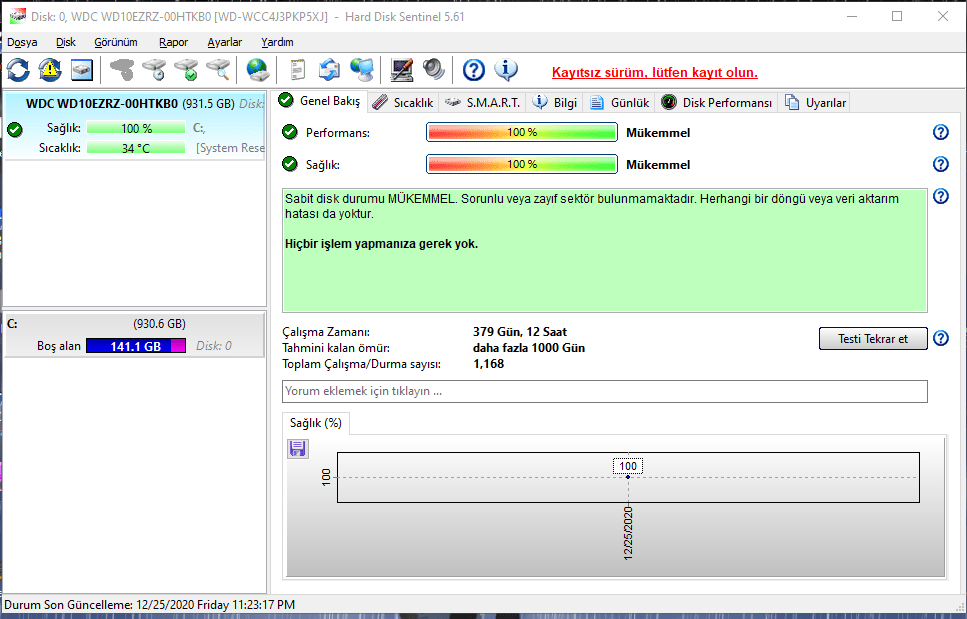967x619 pixels.
Task: Switch to the Genel Bakış tab
Action: [x=319, y=100]
